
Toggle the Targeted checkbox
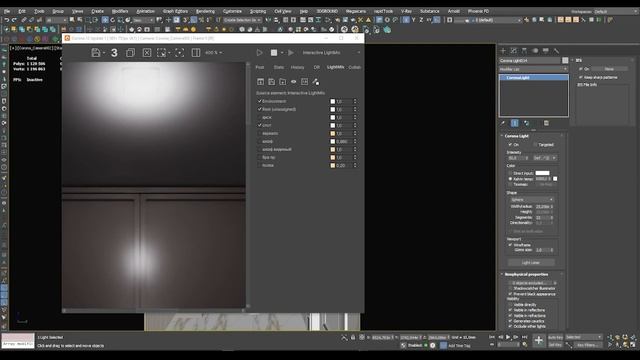(535, 144)
